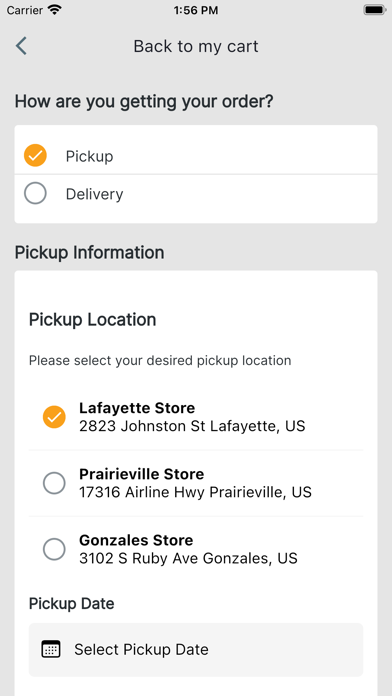Screen dimensions: 392x696
Task: Choose the Gonzales Store radio button
Action: click(x=54, y=549)
